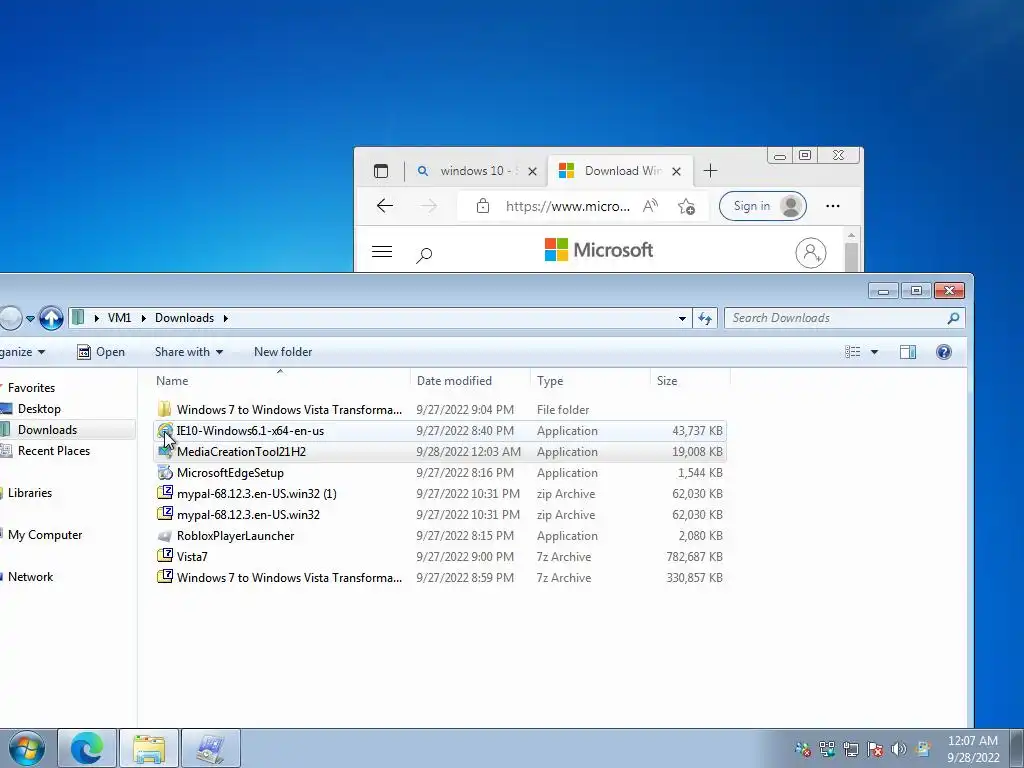This screenshot has height=768, width=1024.
Task: Open the Organize menu
Action: coord(23,352)
